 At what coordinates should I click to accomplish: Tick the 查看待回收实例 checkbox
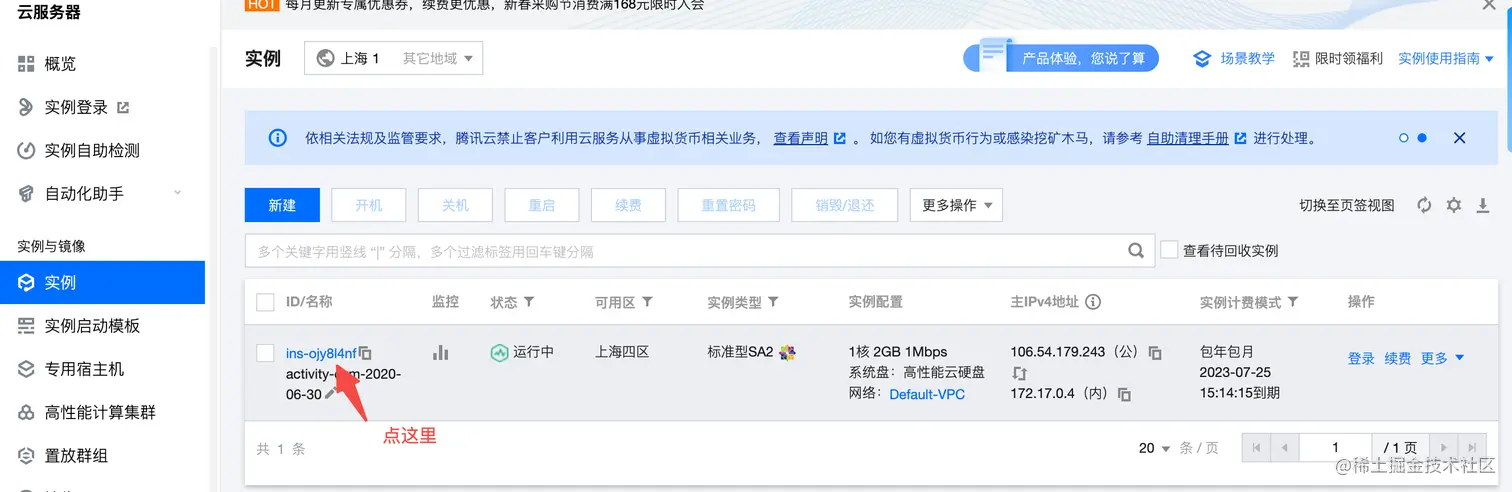point(1168,250)
